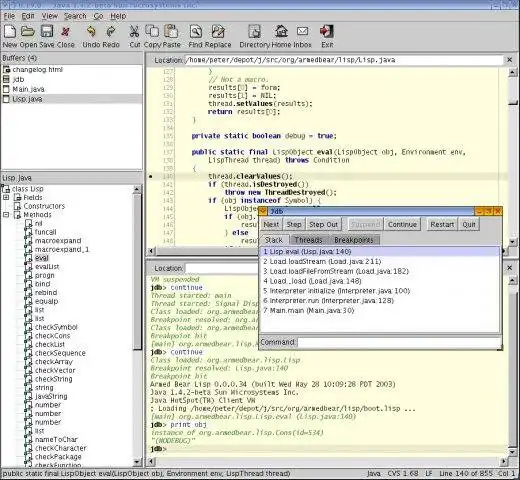Select the funcall method in the tree
The width and height of the screenshot is (520, 480).
pos(46,232)
